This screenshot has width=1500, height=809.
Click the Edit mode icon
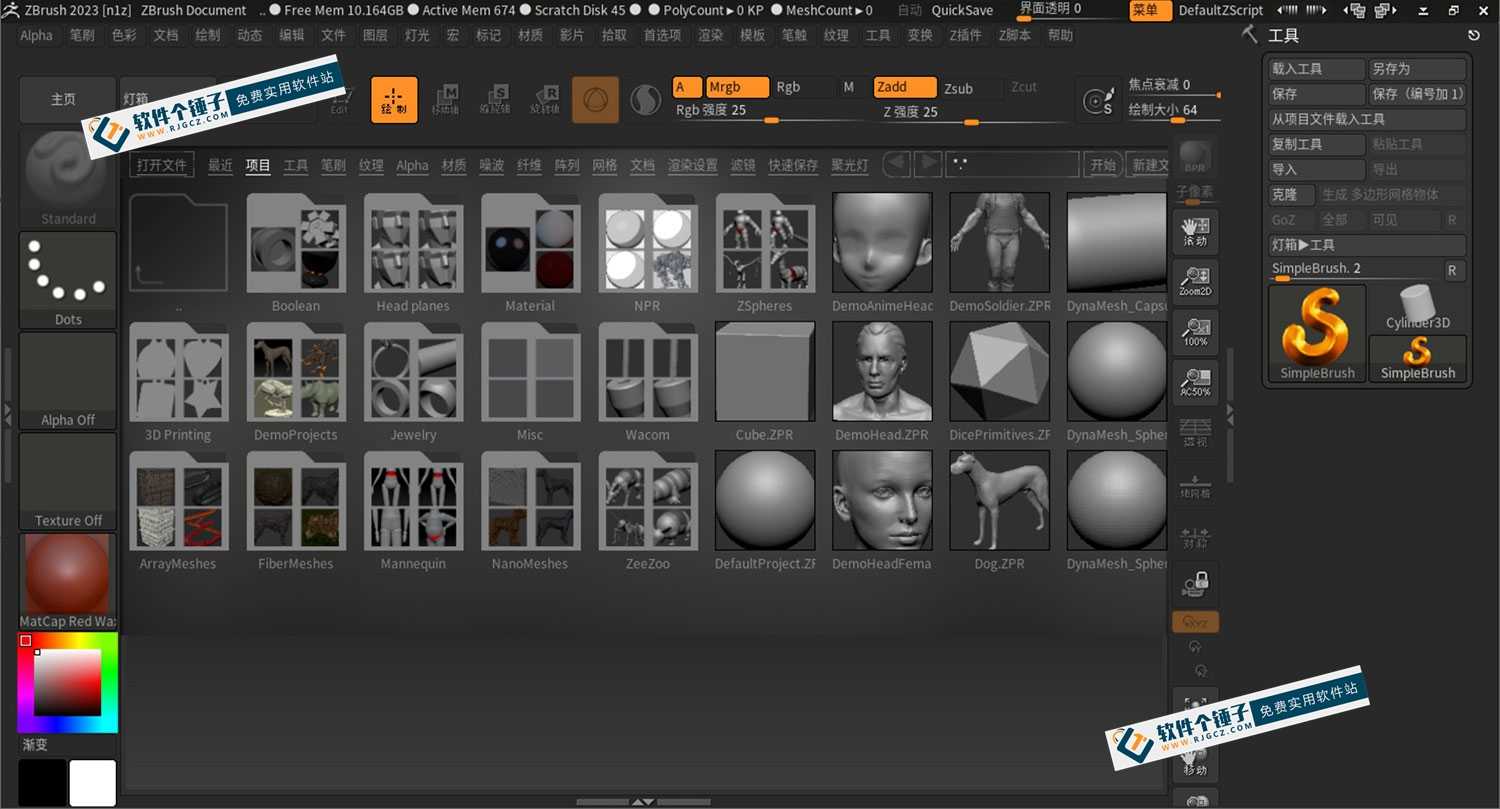pos(341,100)
